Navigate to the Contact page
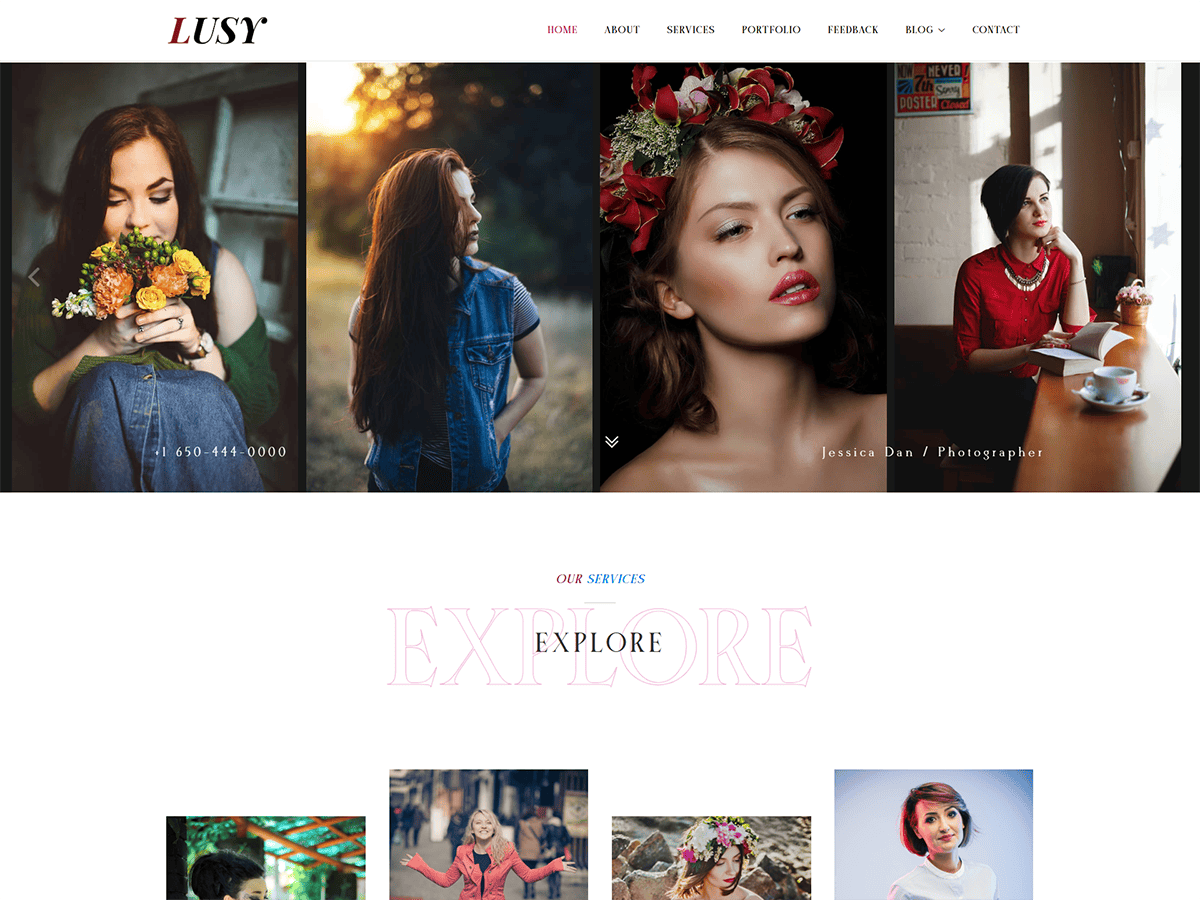1200x900 pixels. pos(996,30)
